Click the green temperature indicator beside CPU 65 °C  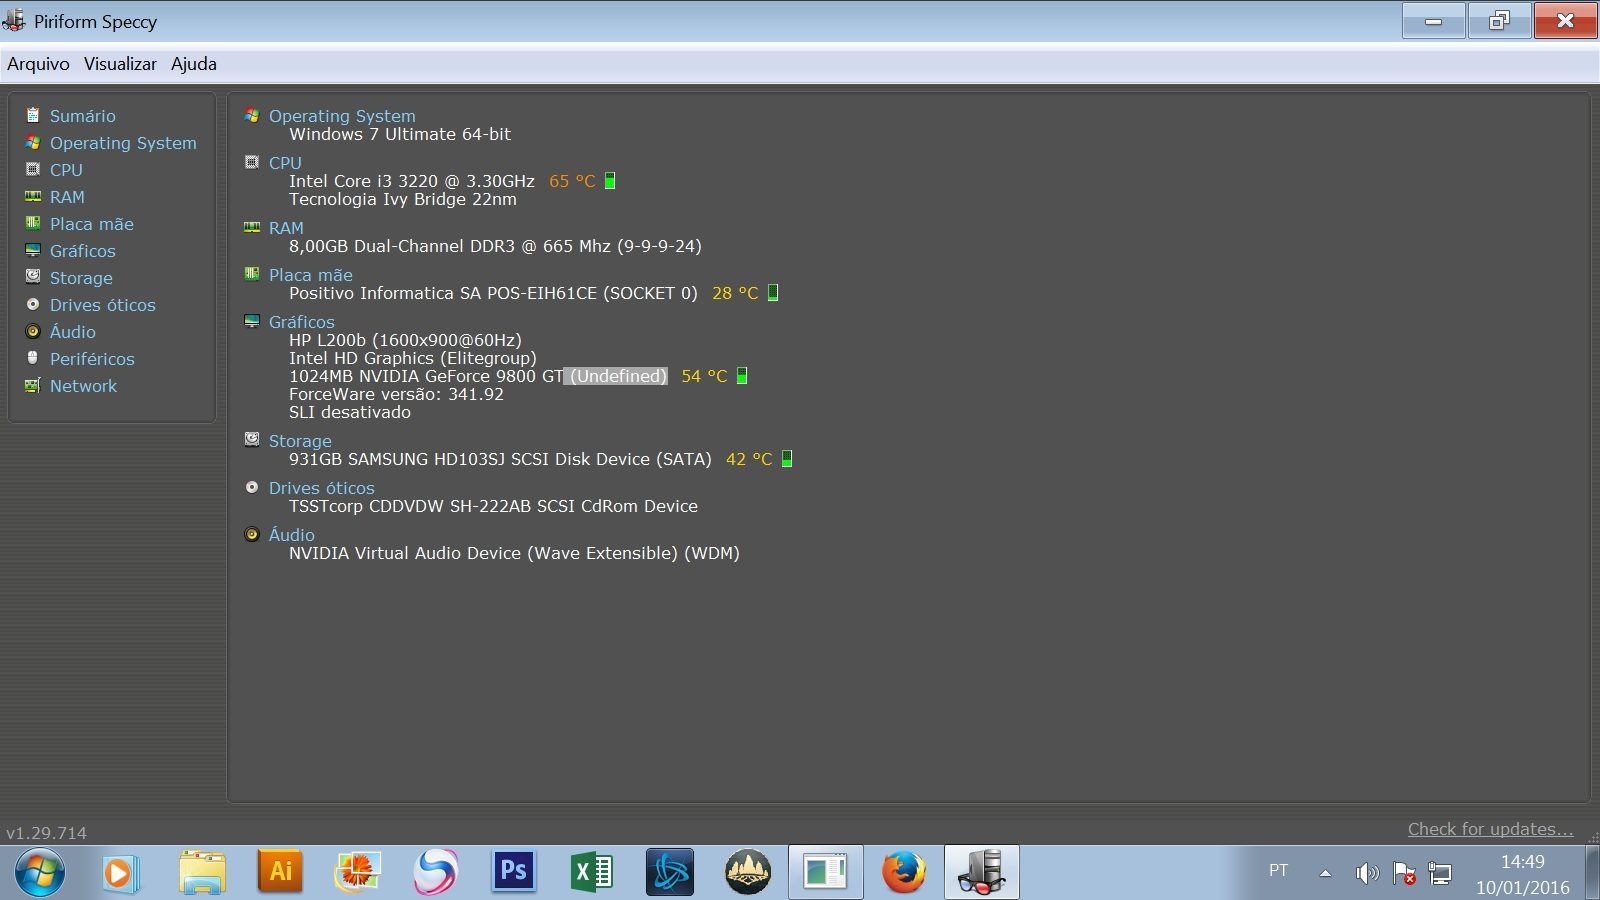610,181
